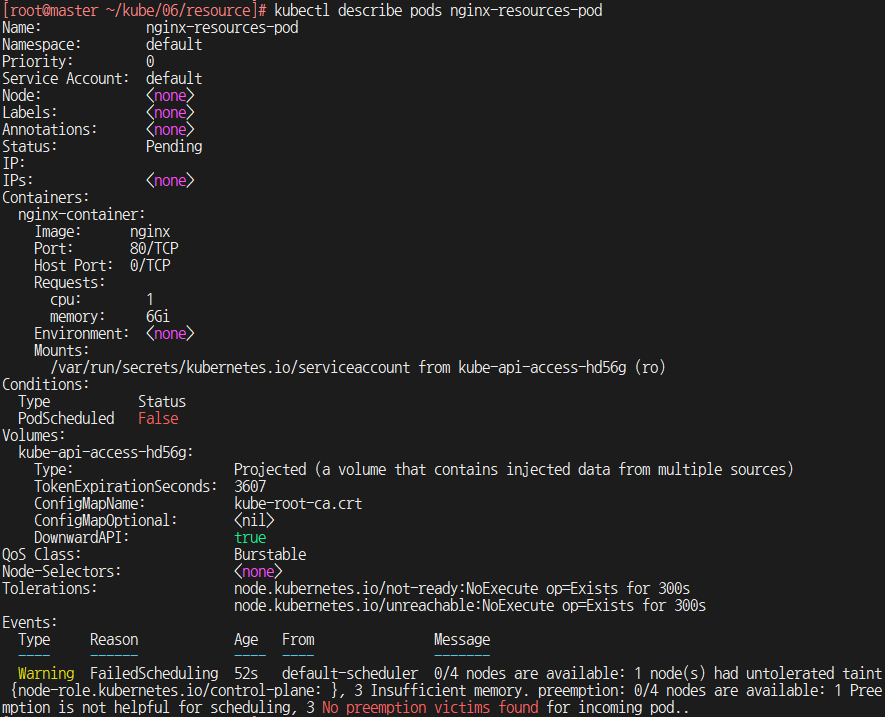Click the Projected volume type description
Screen dimensions: 885x717
pos(514,469)
